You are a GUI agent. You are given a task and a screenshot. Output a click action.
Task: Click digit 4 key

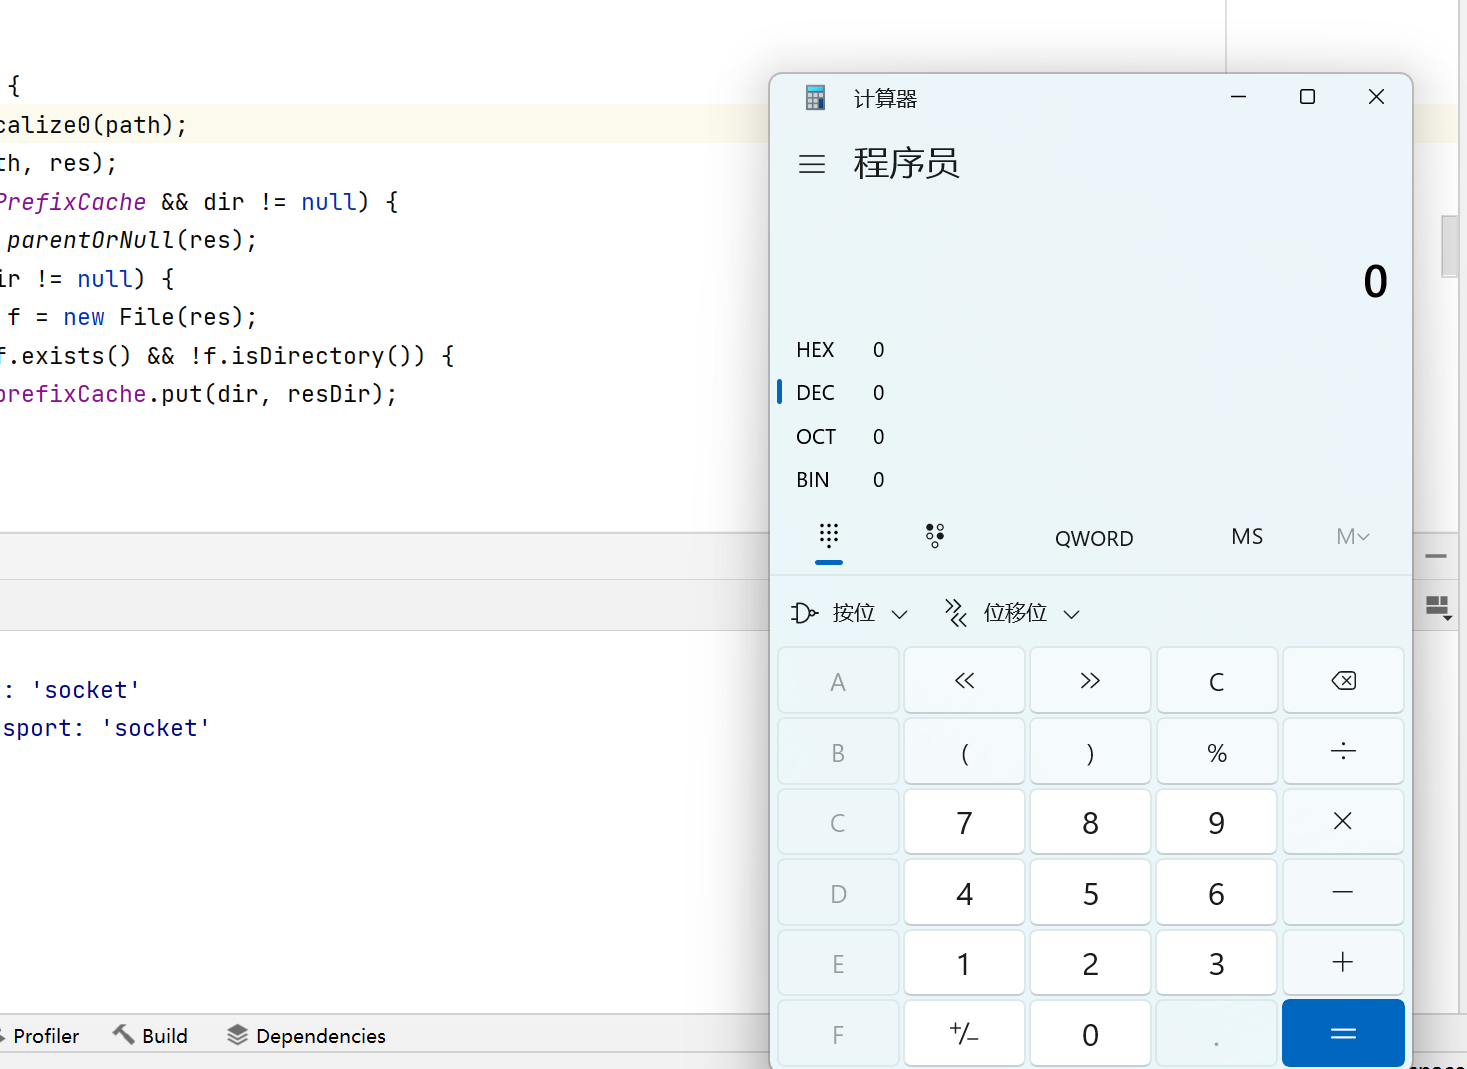pos(964,892)
